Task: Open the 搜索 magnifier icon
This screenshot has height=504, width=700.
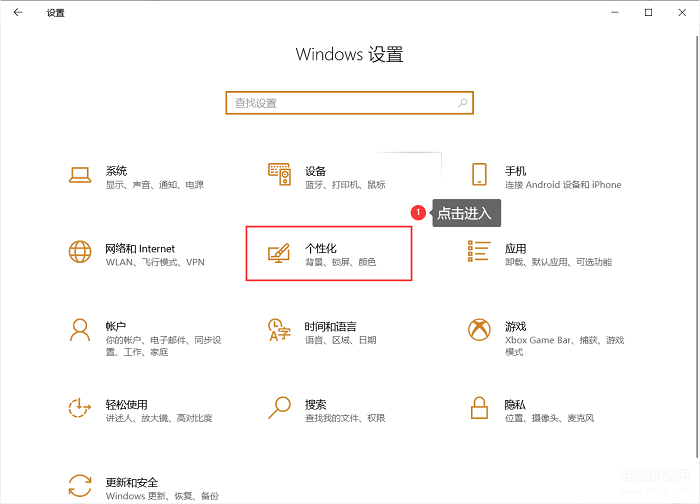Action: pos(279,408)
